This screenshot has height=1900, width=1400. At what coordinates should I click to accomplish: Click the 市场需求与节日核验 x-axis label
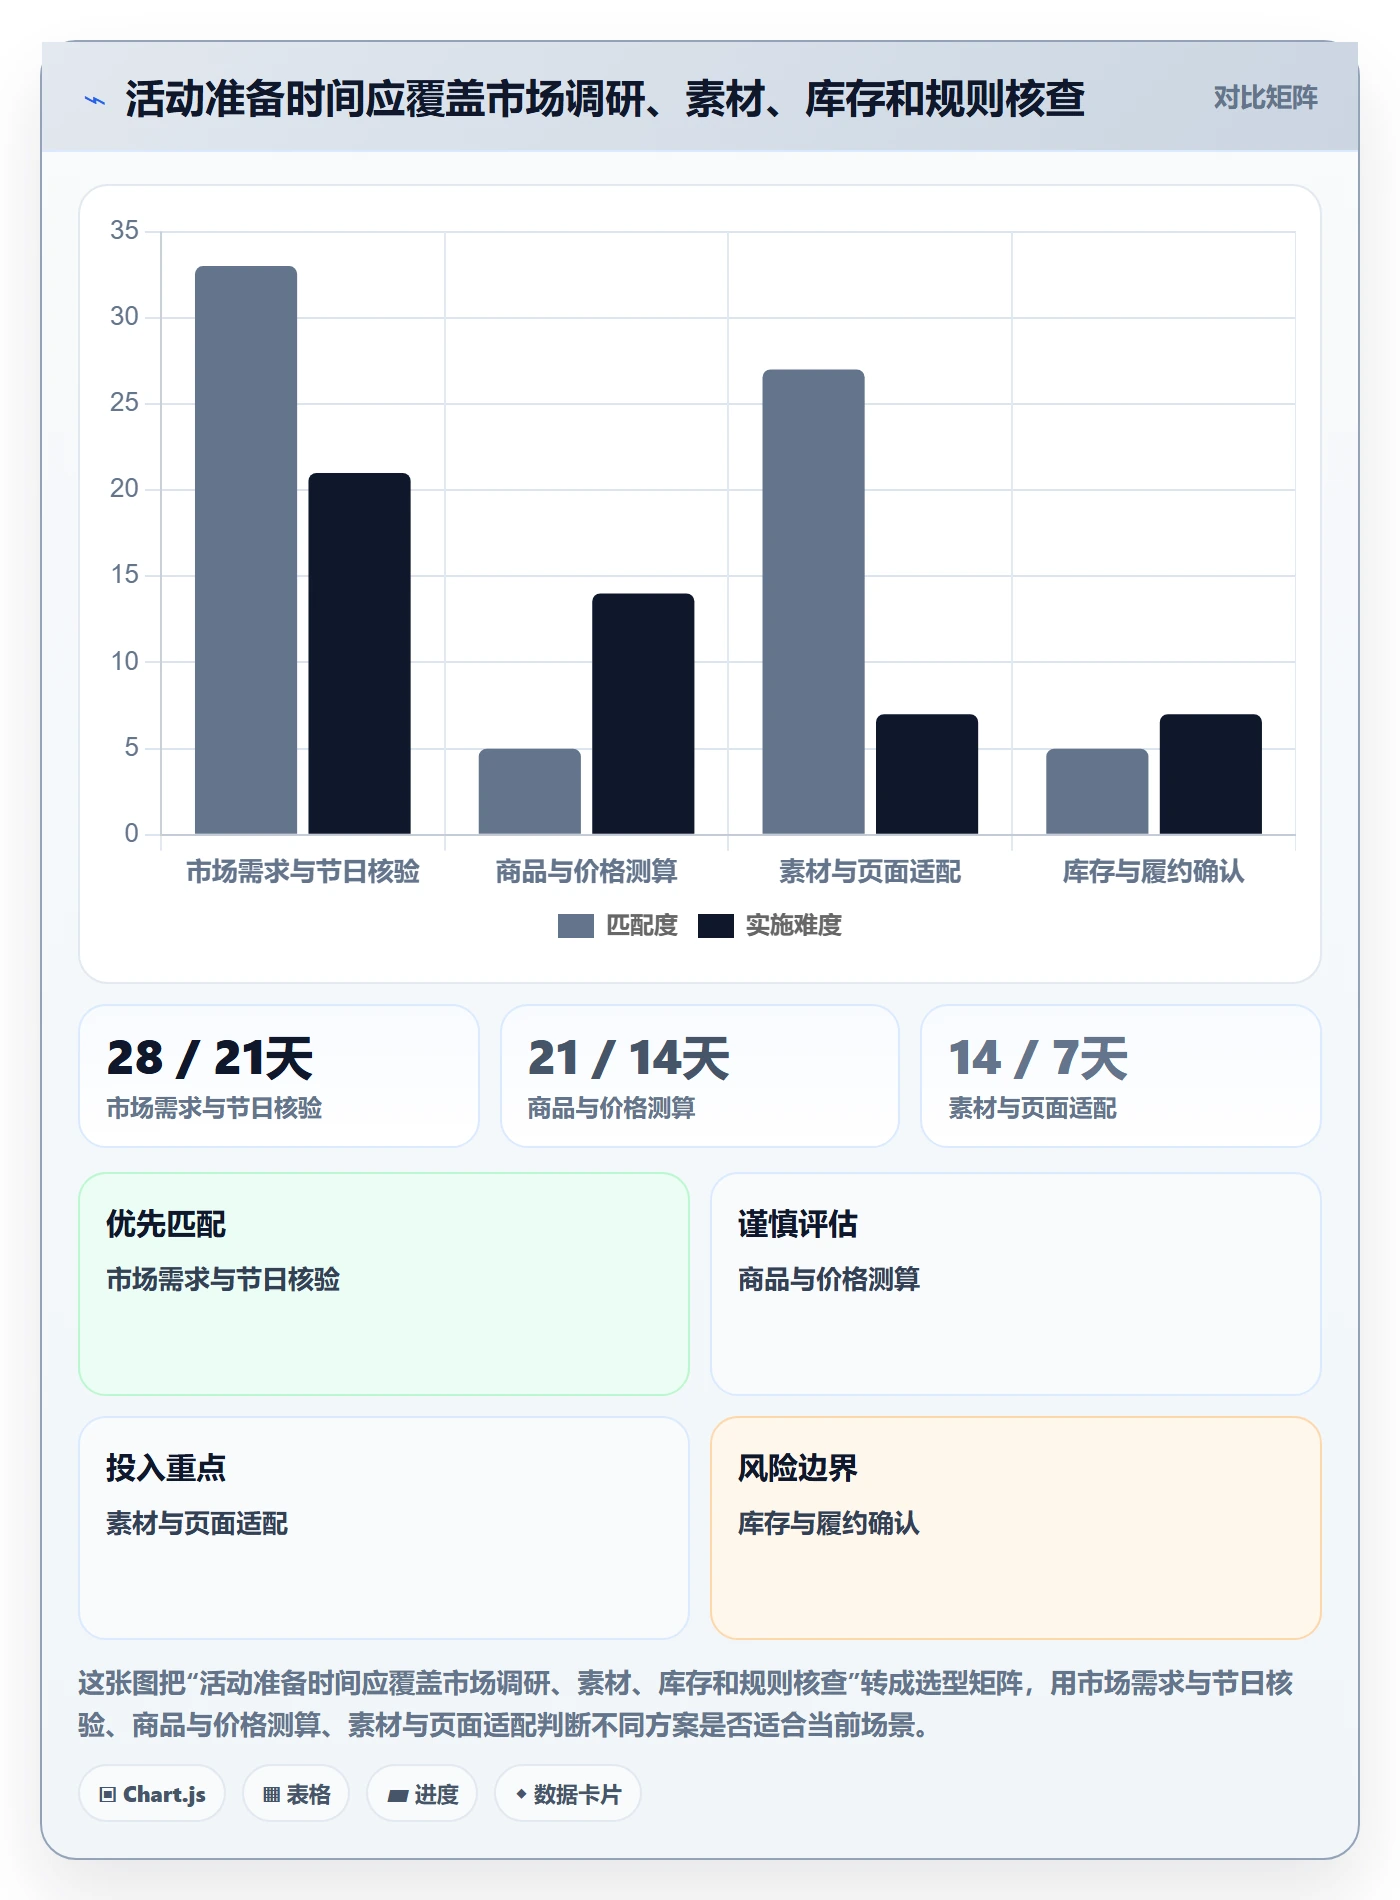(303, 872)
